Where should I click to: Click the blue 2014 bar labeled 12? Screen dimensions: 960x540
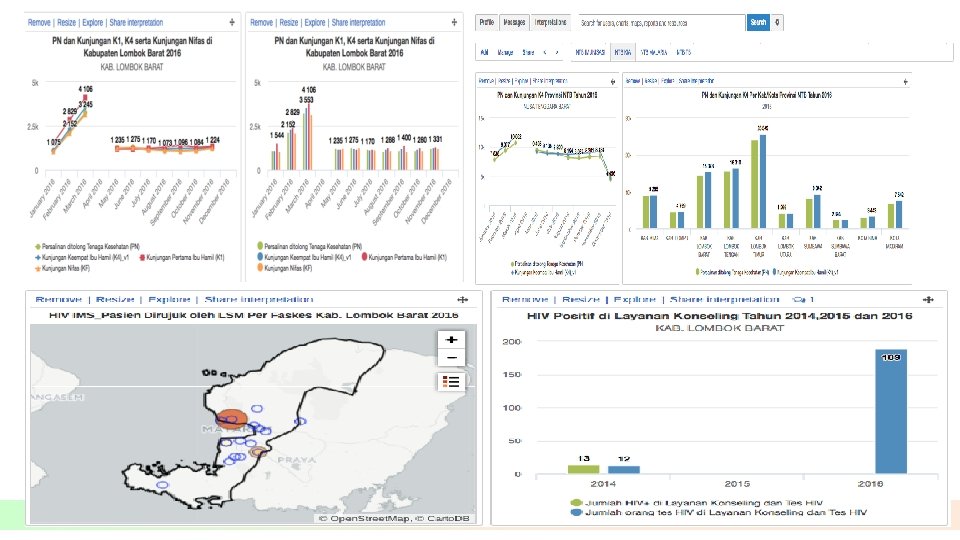point(624,470)
